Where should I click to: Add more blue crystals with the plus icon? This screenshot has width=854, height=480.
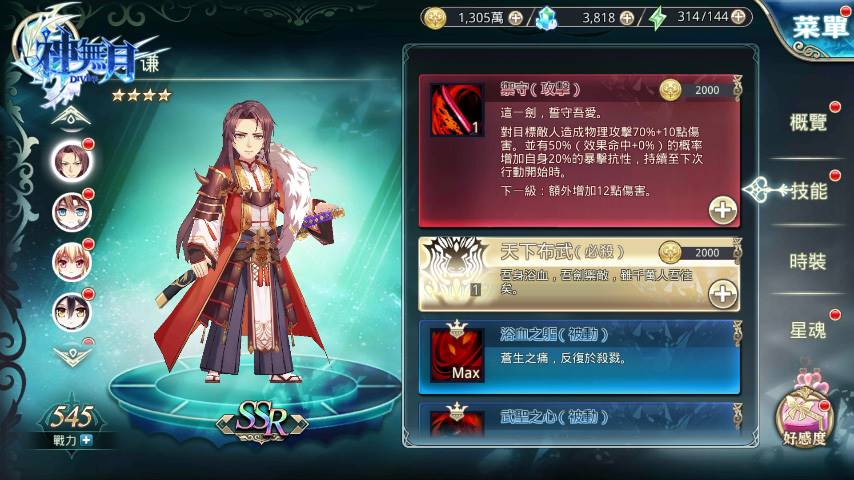tap(627, 18)
